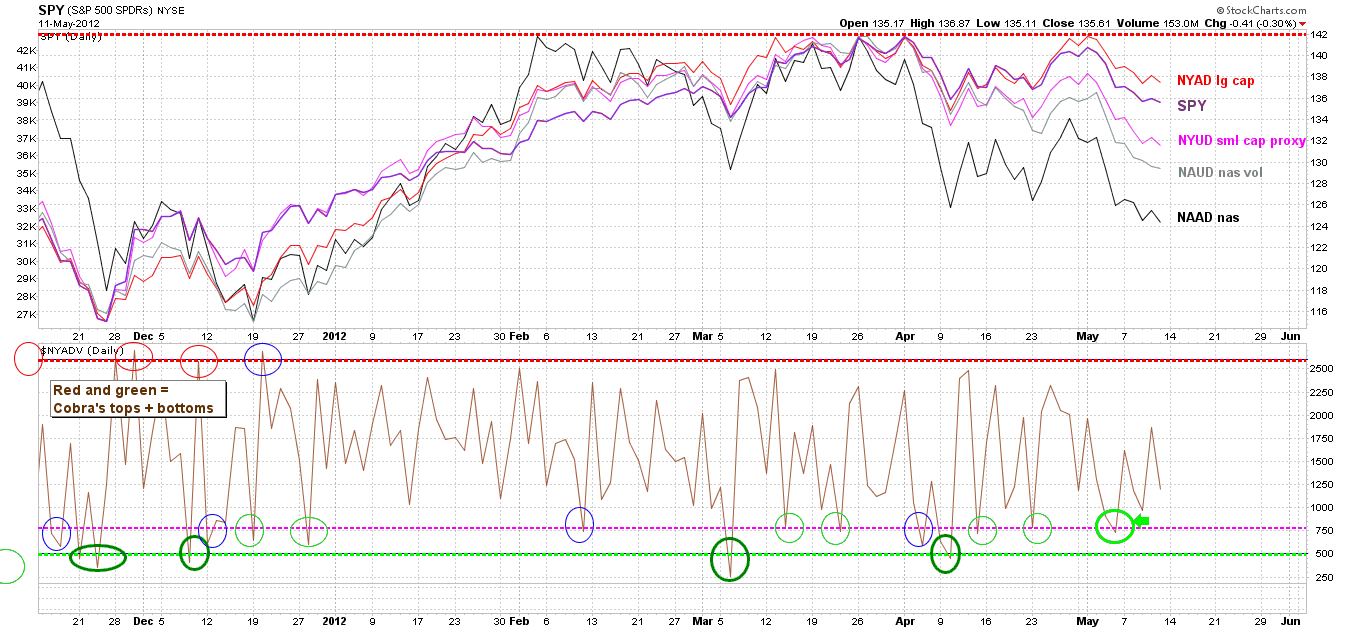Click the 126 price-axis label

[1318, 205]
